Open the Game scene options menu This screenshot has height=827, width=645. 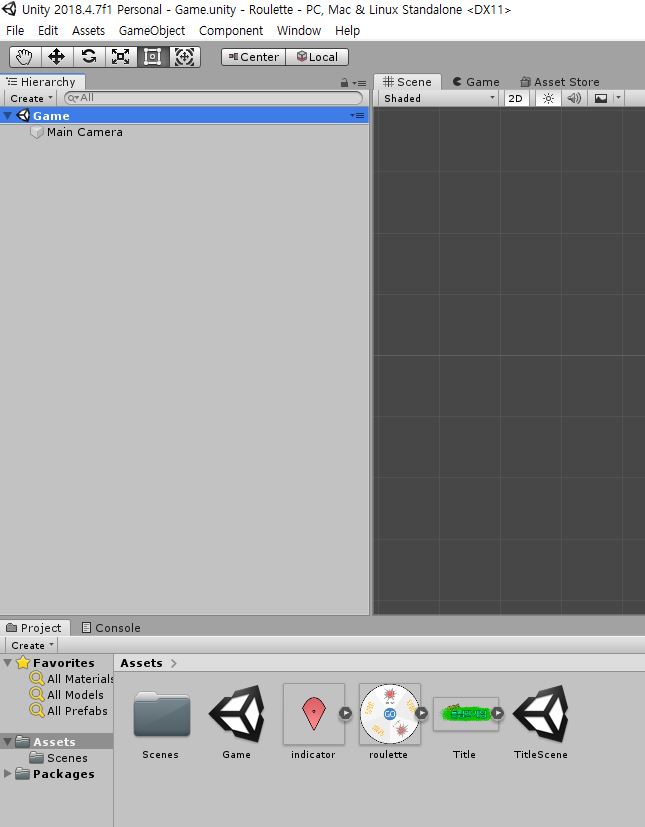click(358, 116)
